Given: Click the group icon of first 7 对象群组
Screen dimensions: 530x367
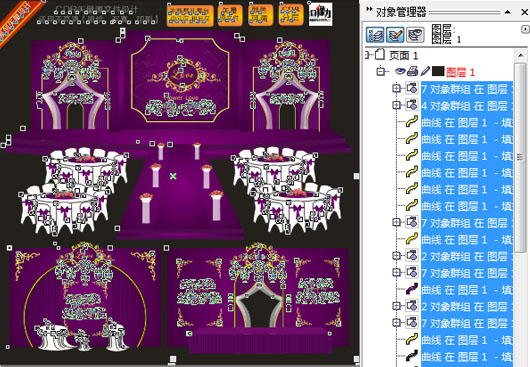Looking at the screenshot, I should pos(412,88).
